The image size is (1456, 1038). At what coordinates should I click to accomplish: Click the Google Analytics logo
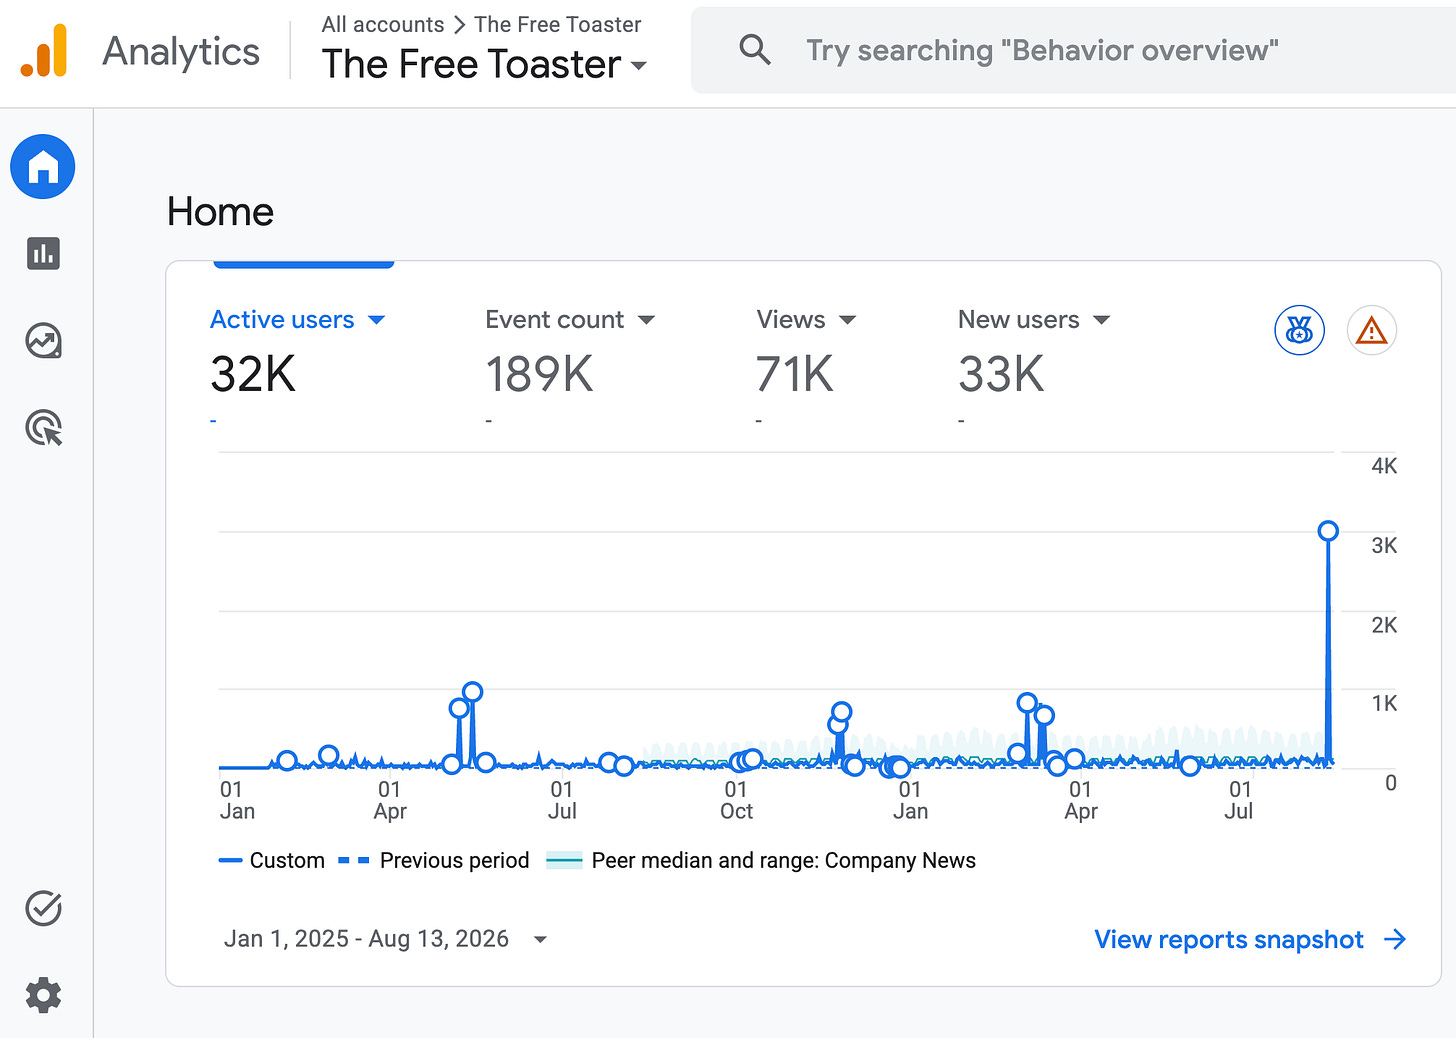tap(44, 50)
